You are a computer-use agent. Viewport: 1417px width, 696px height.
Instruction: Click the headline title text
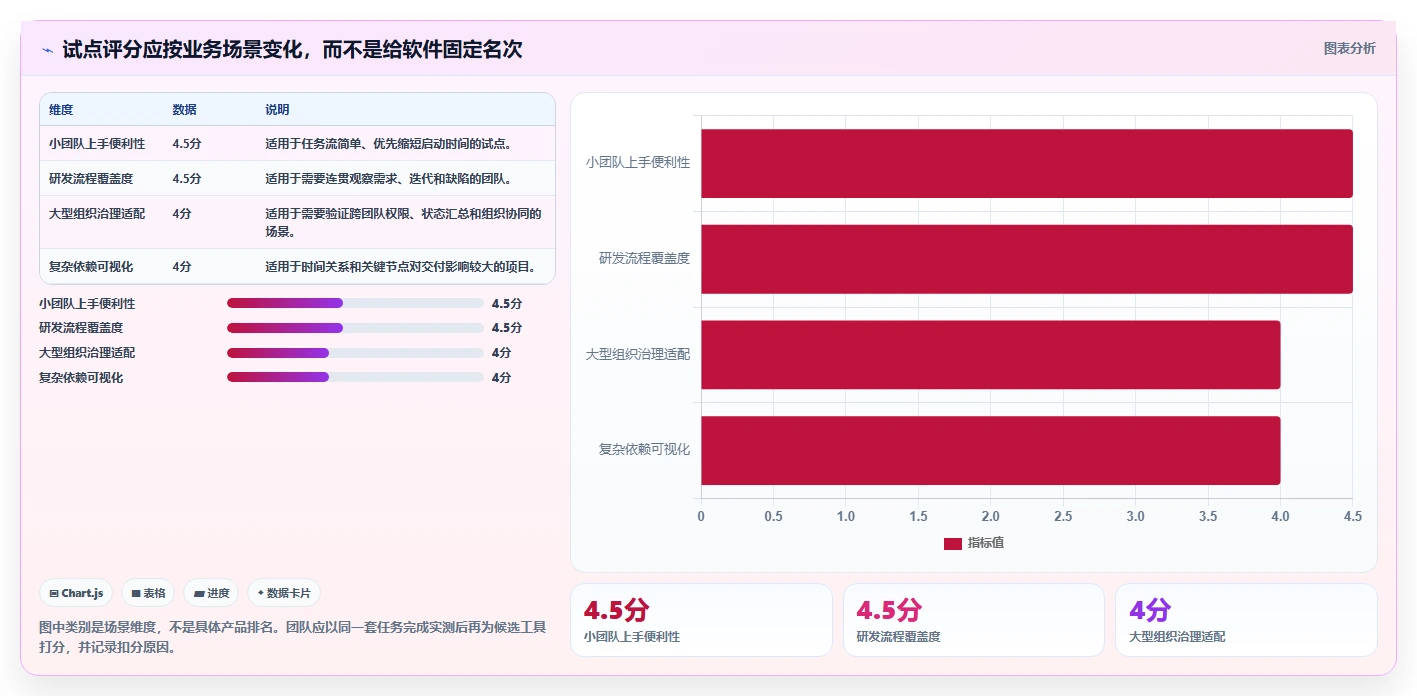[x=293, y=49]
